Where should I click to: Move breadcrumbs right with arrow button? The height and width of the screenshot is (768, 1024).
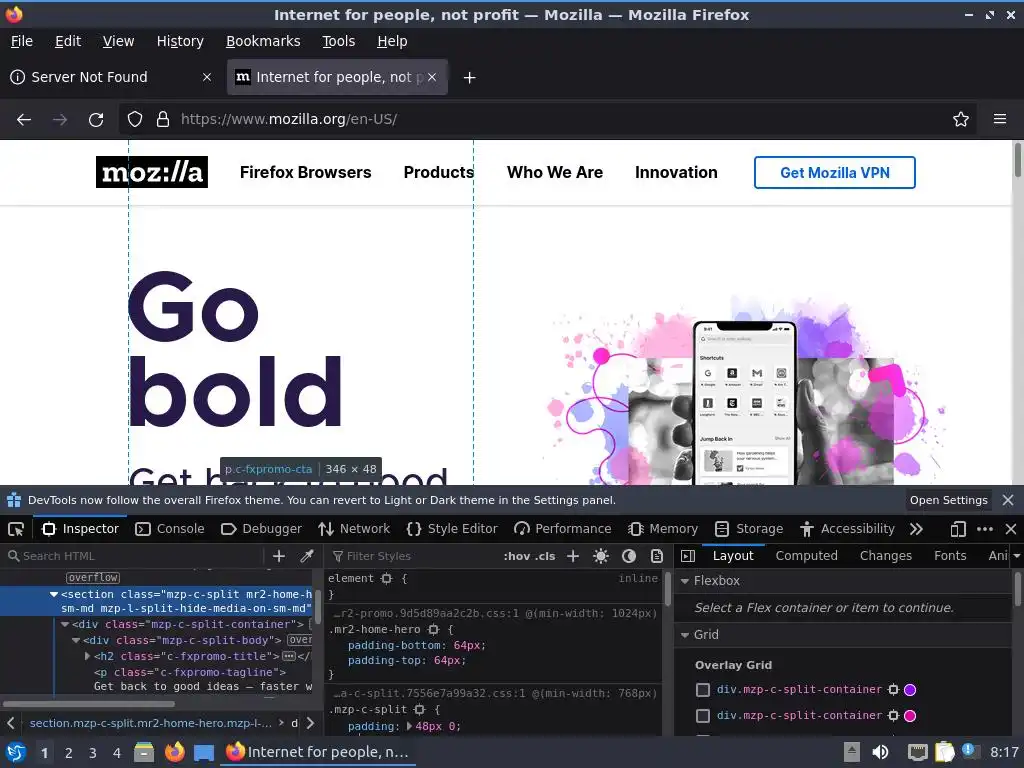pos(310,723)
